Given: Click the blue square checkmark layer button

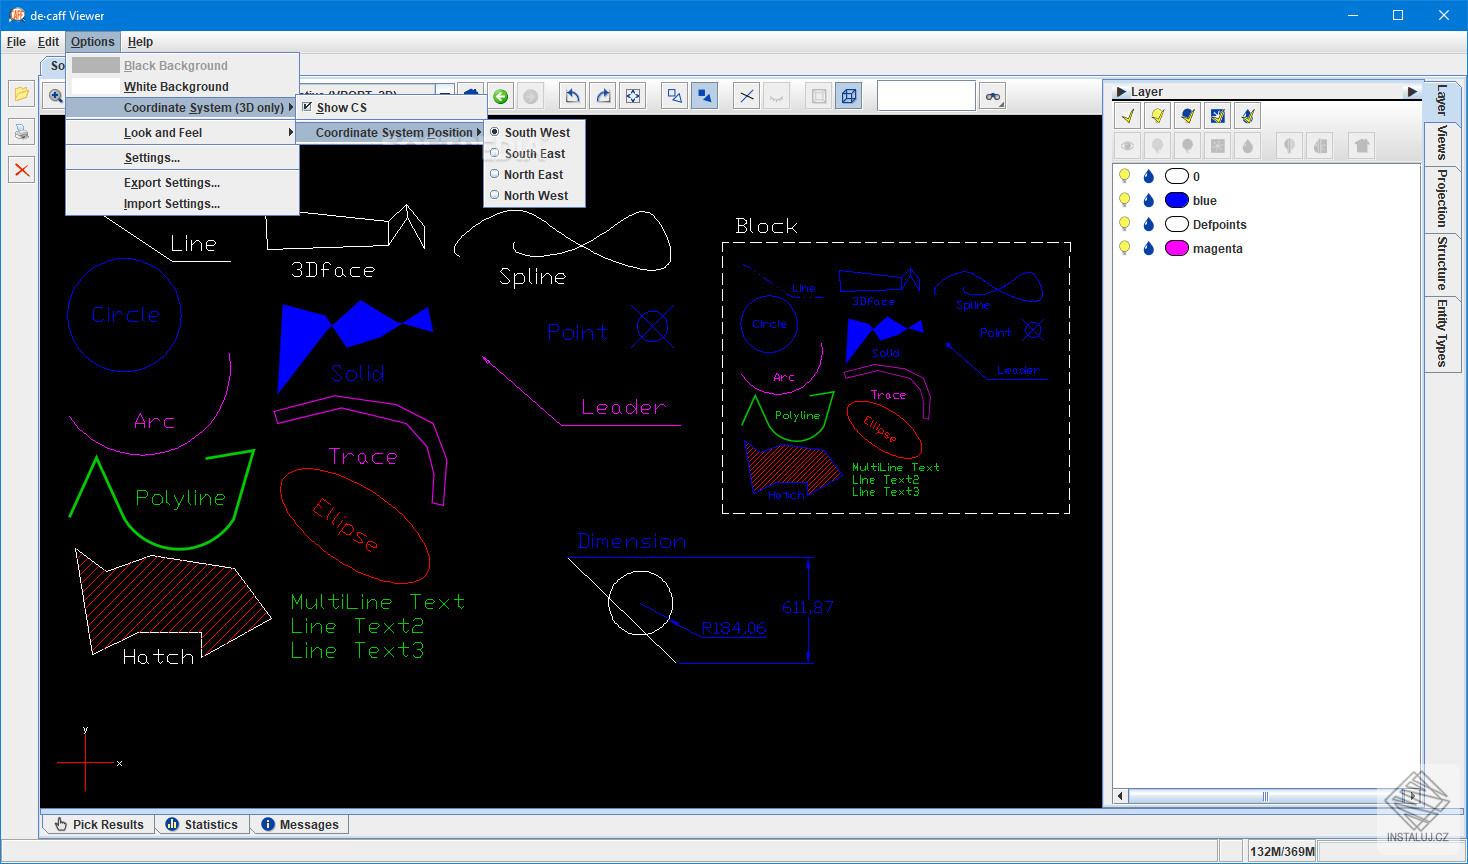Looking at the screenshot, I should click(1217, 116).
